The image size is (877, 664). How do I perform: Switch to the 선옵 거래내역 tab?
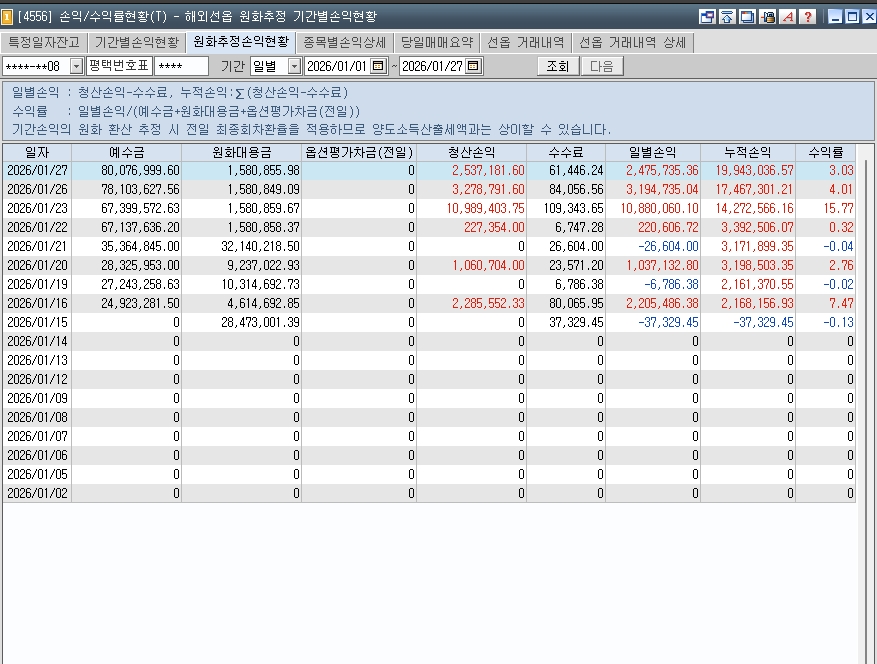coord(526,43)
